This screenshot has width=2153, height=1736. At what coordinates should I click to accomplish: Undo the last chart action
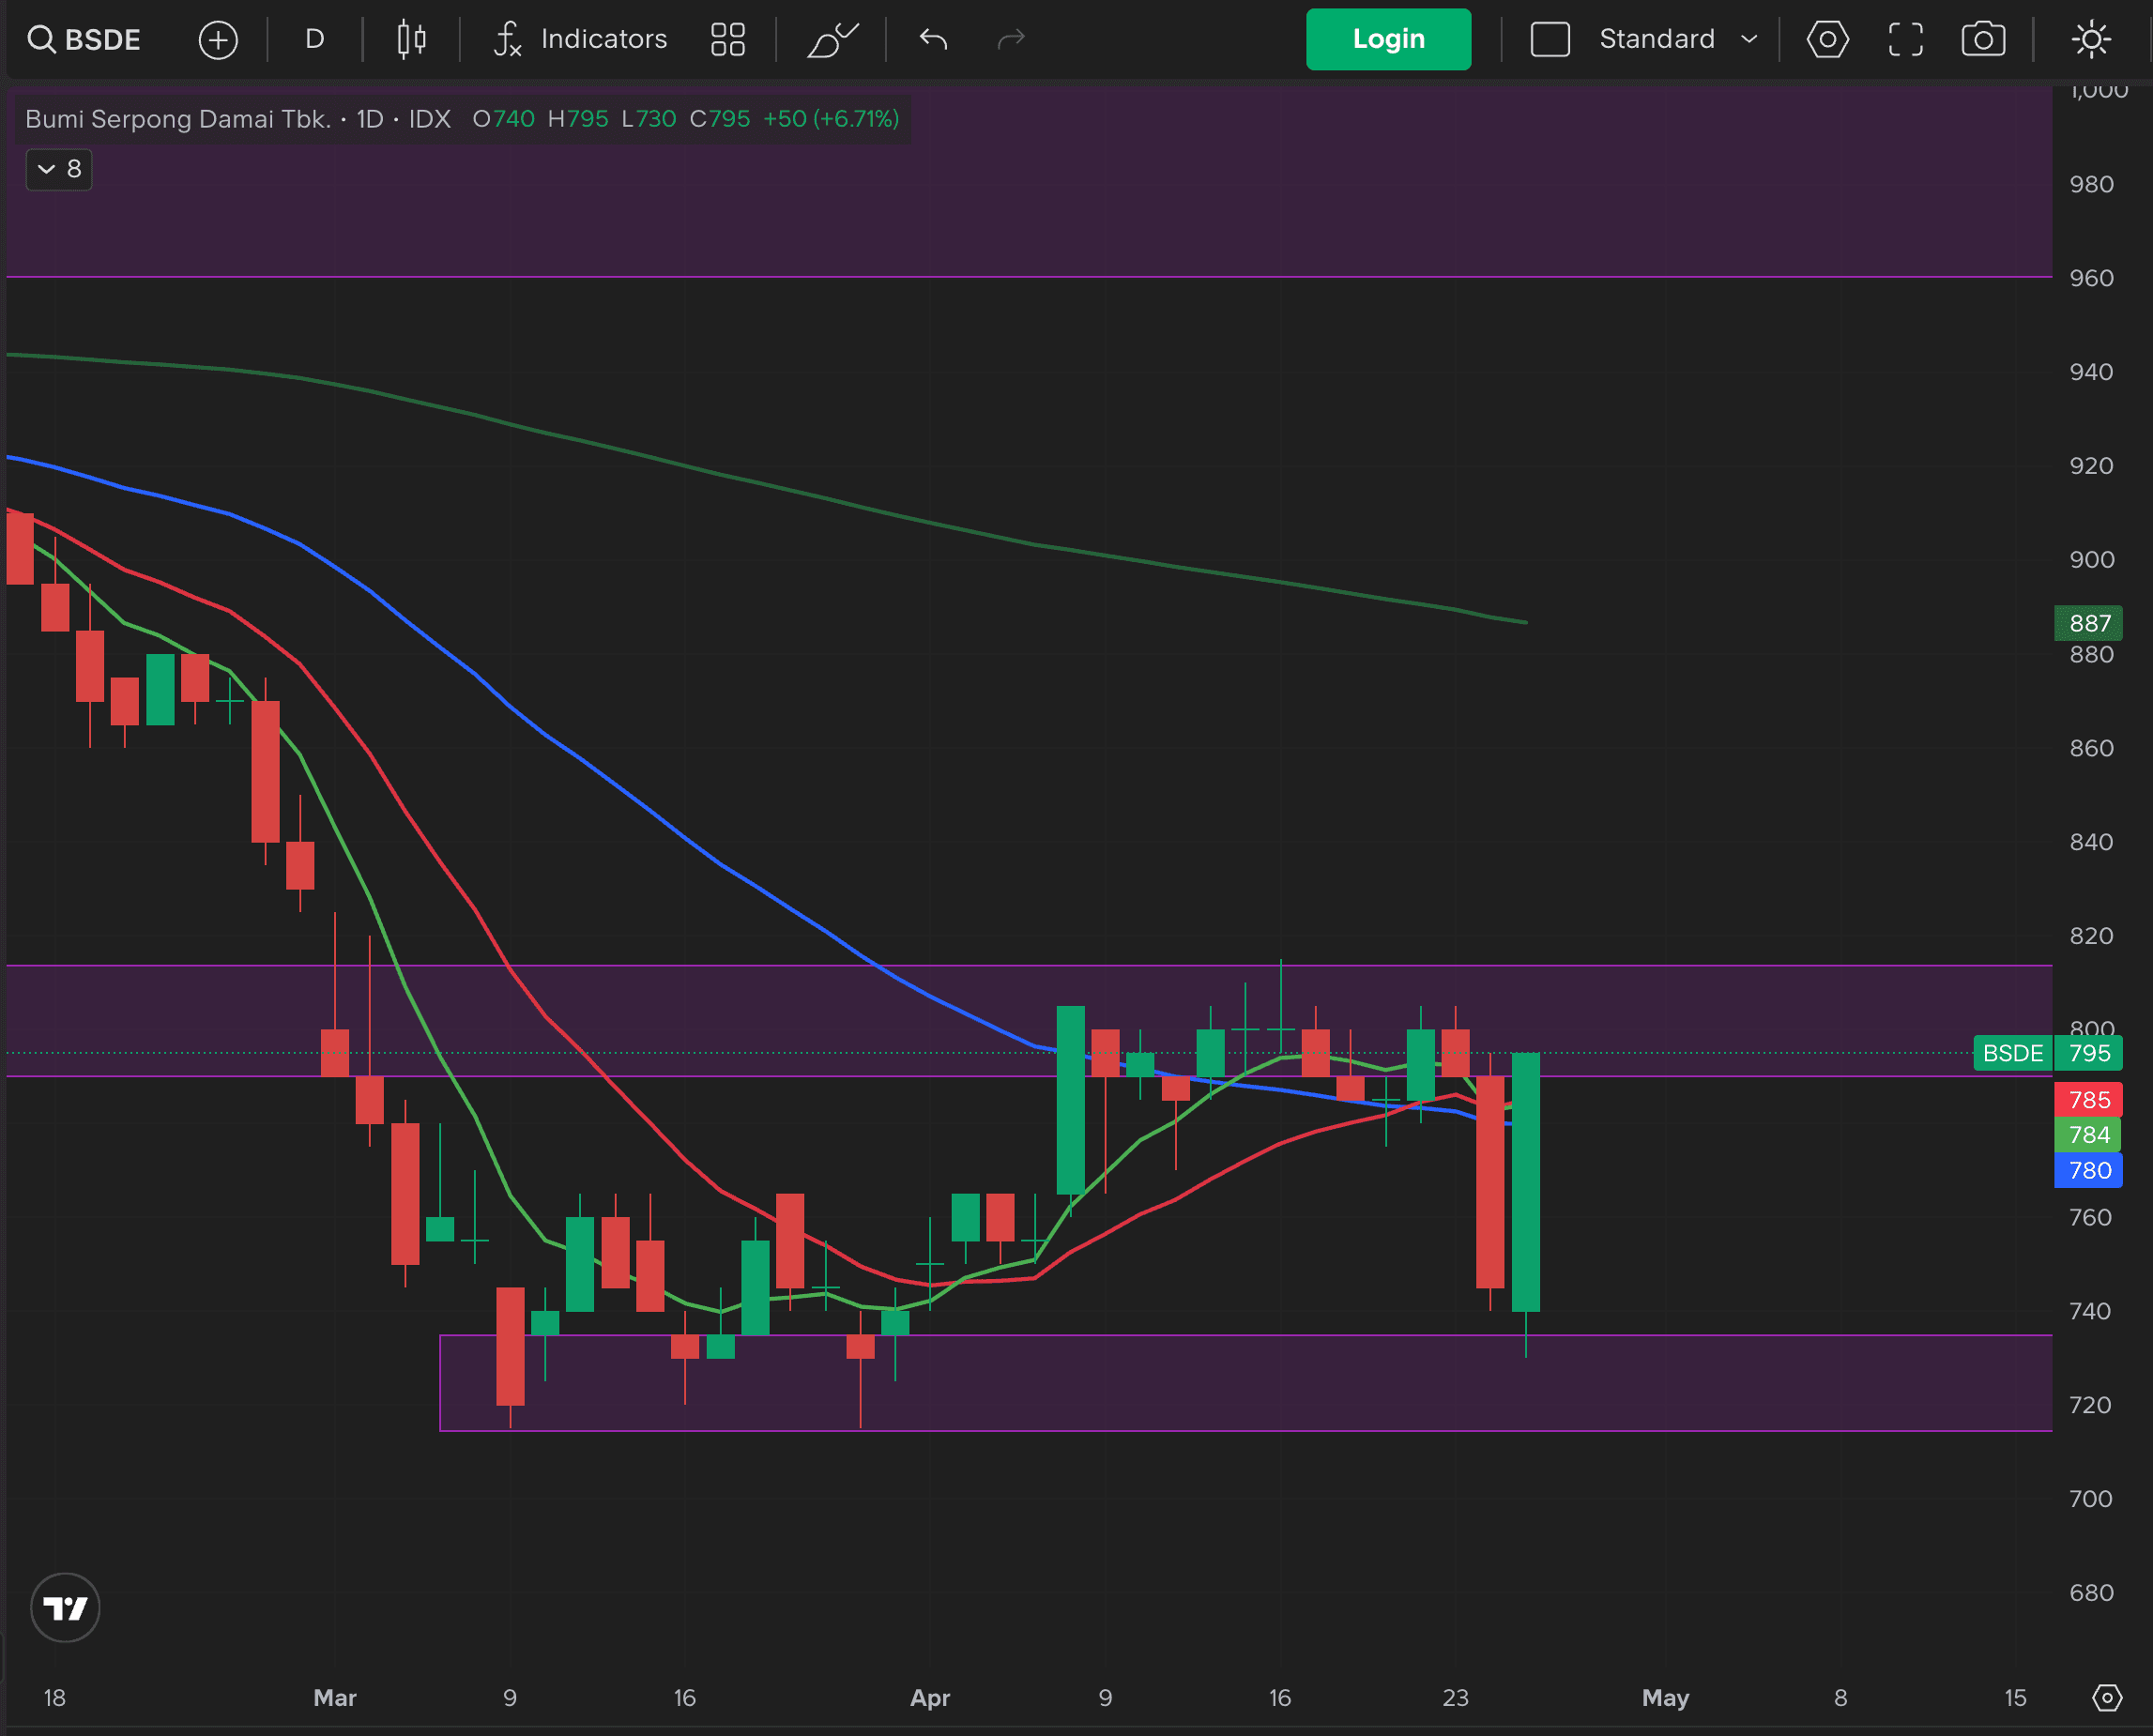pos(933,39)
